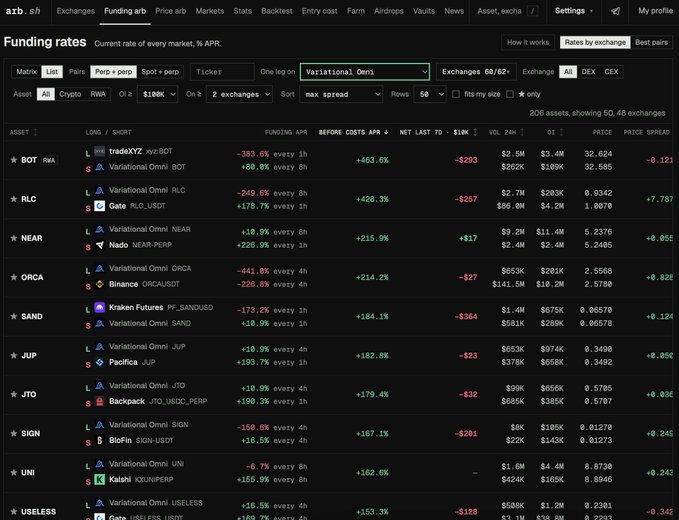This screenshot has height=520, width=679.
Task: Sort by Net Last 7D column arrows
Action: 475,132
